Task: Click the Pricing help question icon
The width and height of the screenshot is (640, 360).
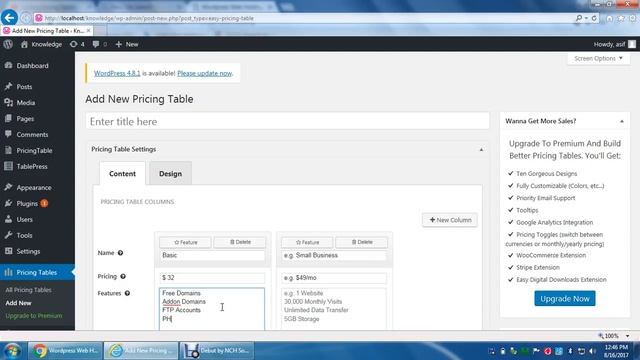Action: (123, 277)
